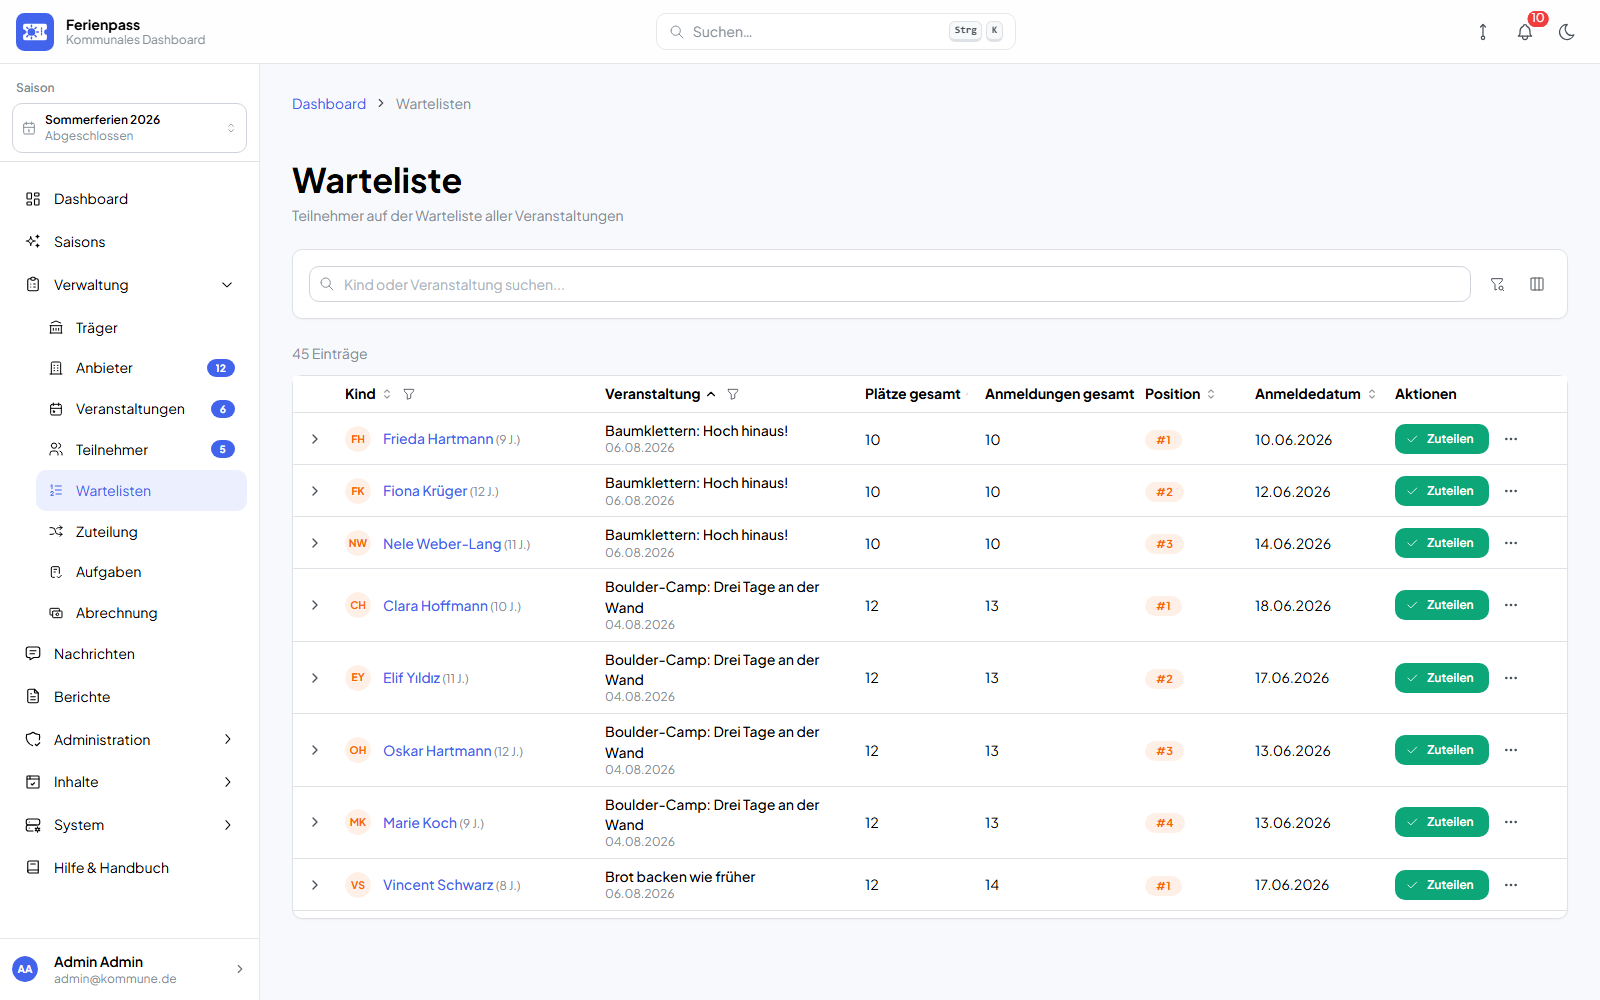Open Nachrichten in sidebar
Image resolution: width=1600 pixels, height=1000 pixels.
coord(129,654)
